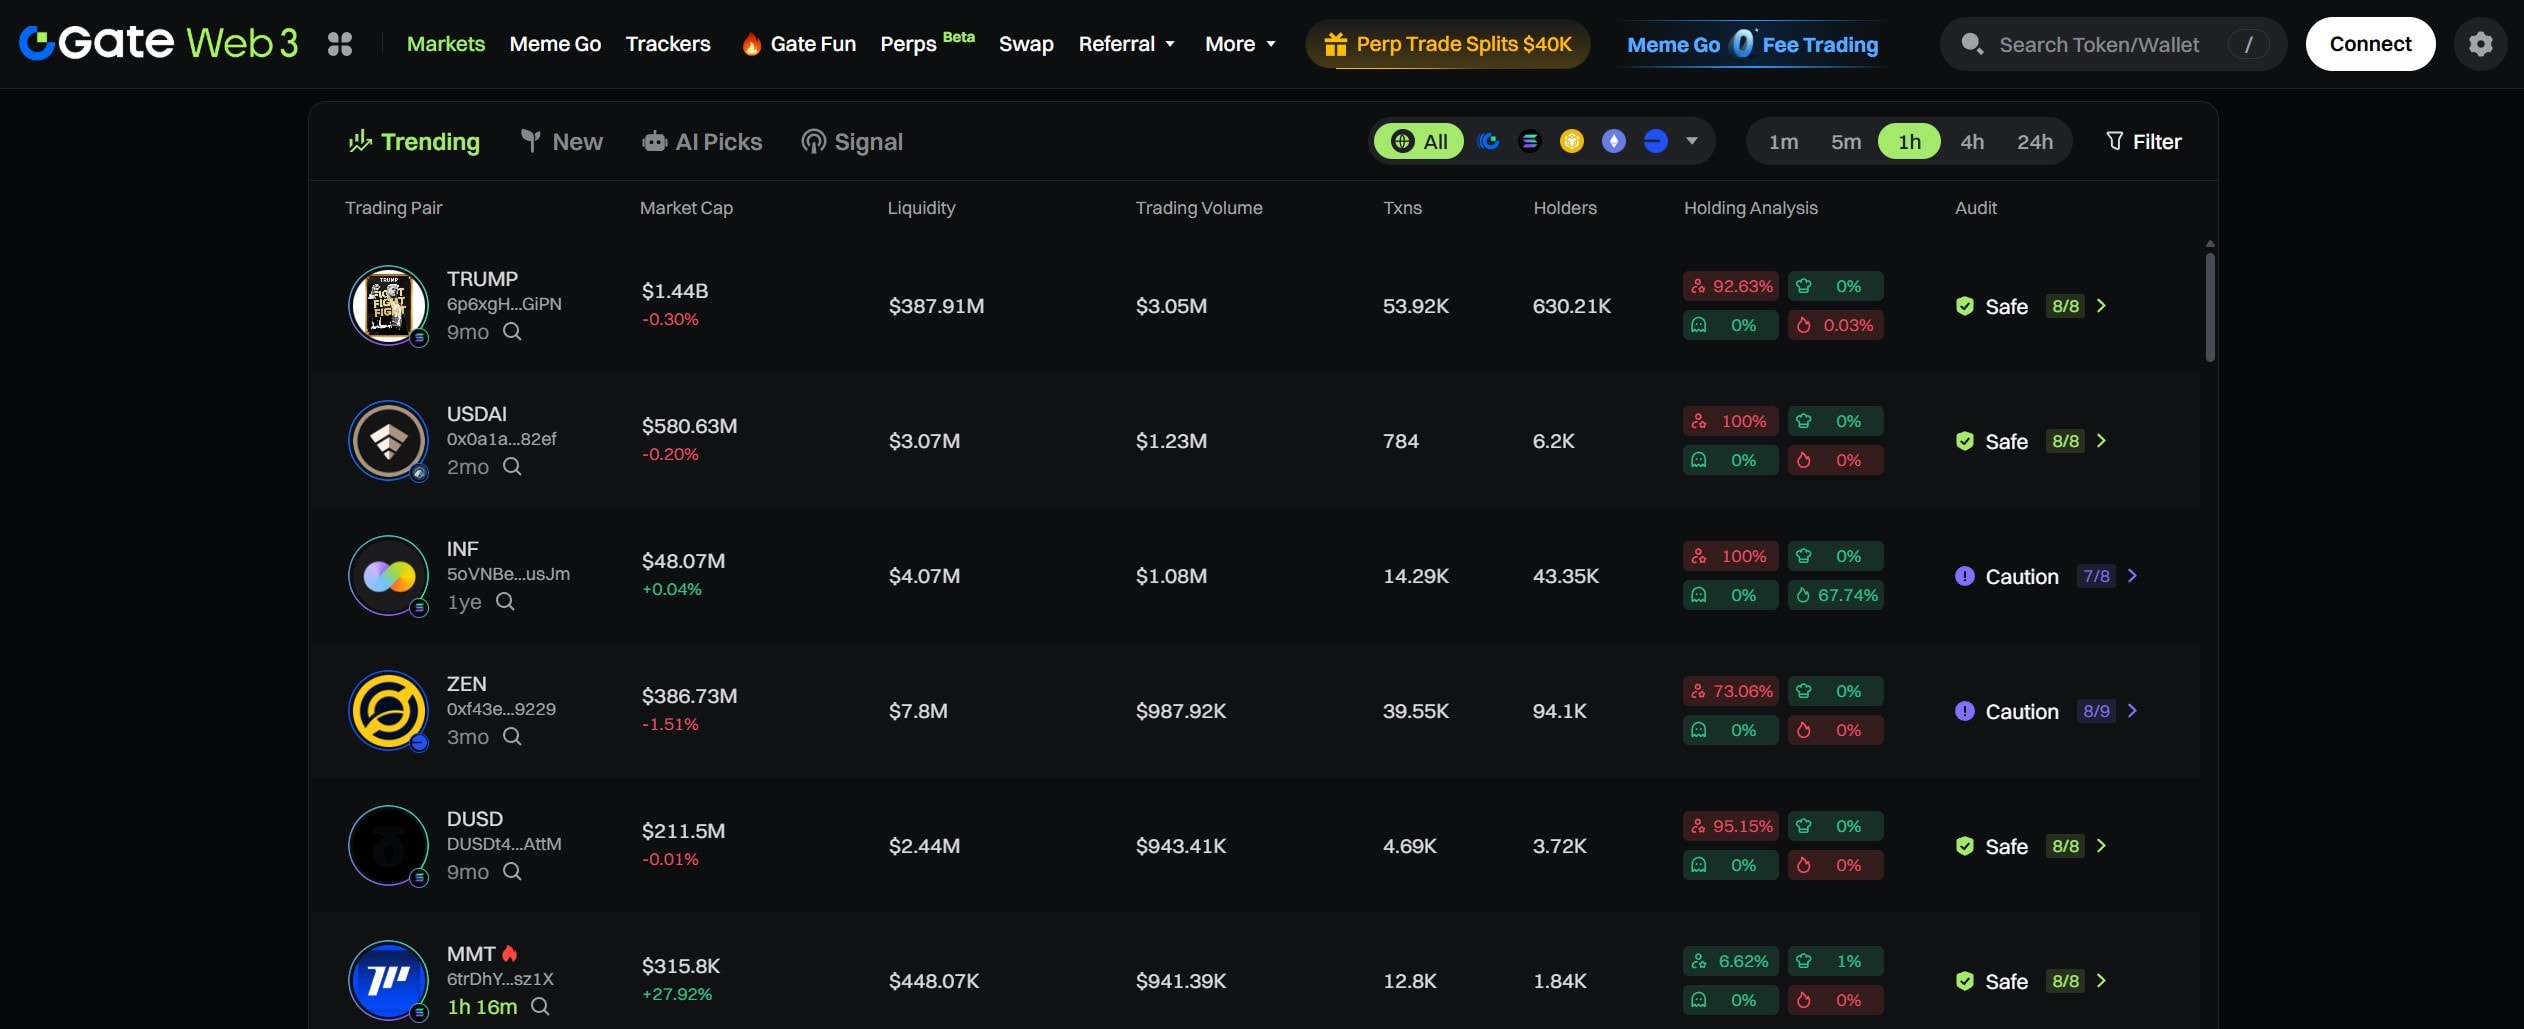Filter tokens by the BNB Chain icon
This screenshot has width=2524, height=1029.
pos(1571,141)
